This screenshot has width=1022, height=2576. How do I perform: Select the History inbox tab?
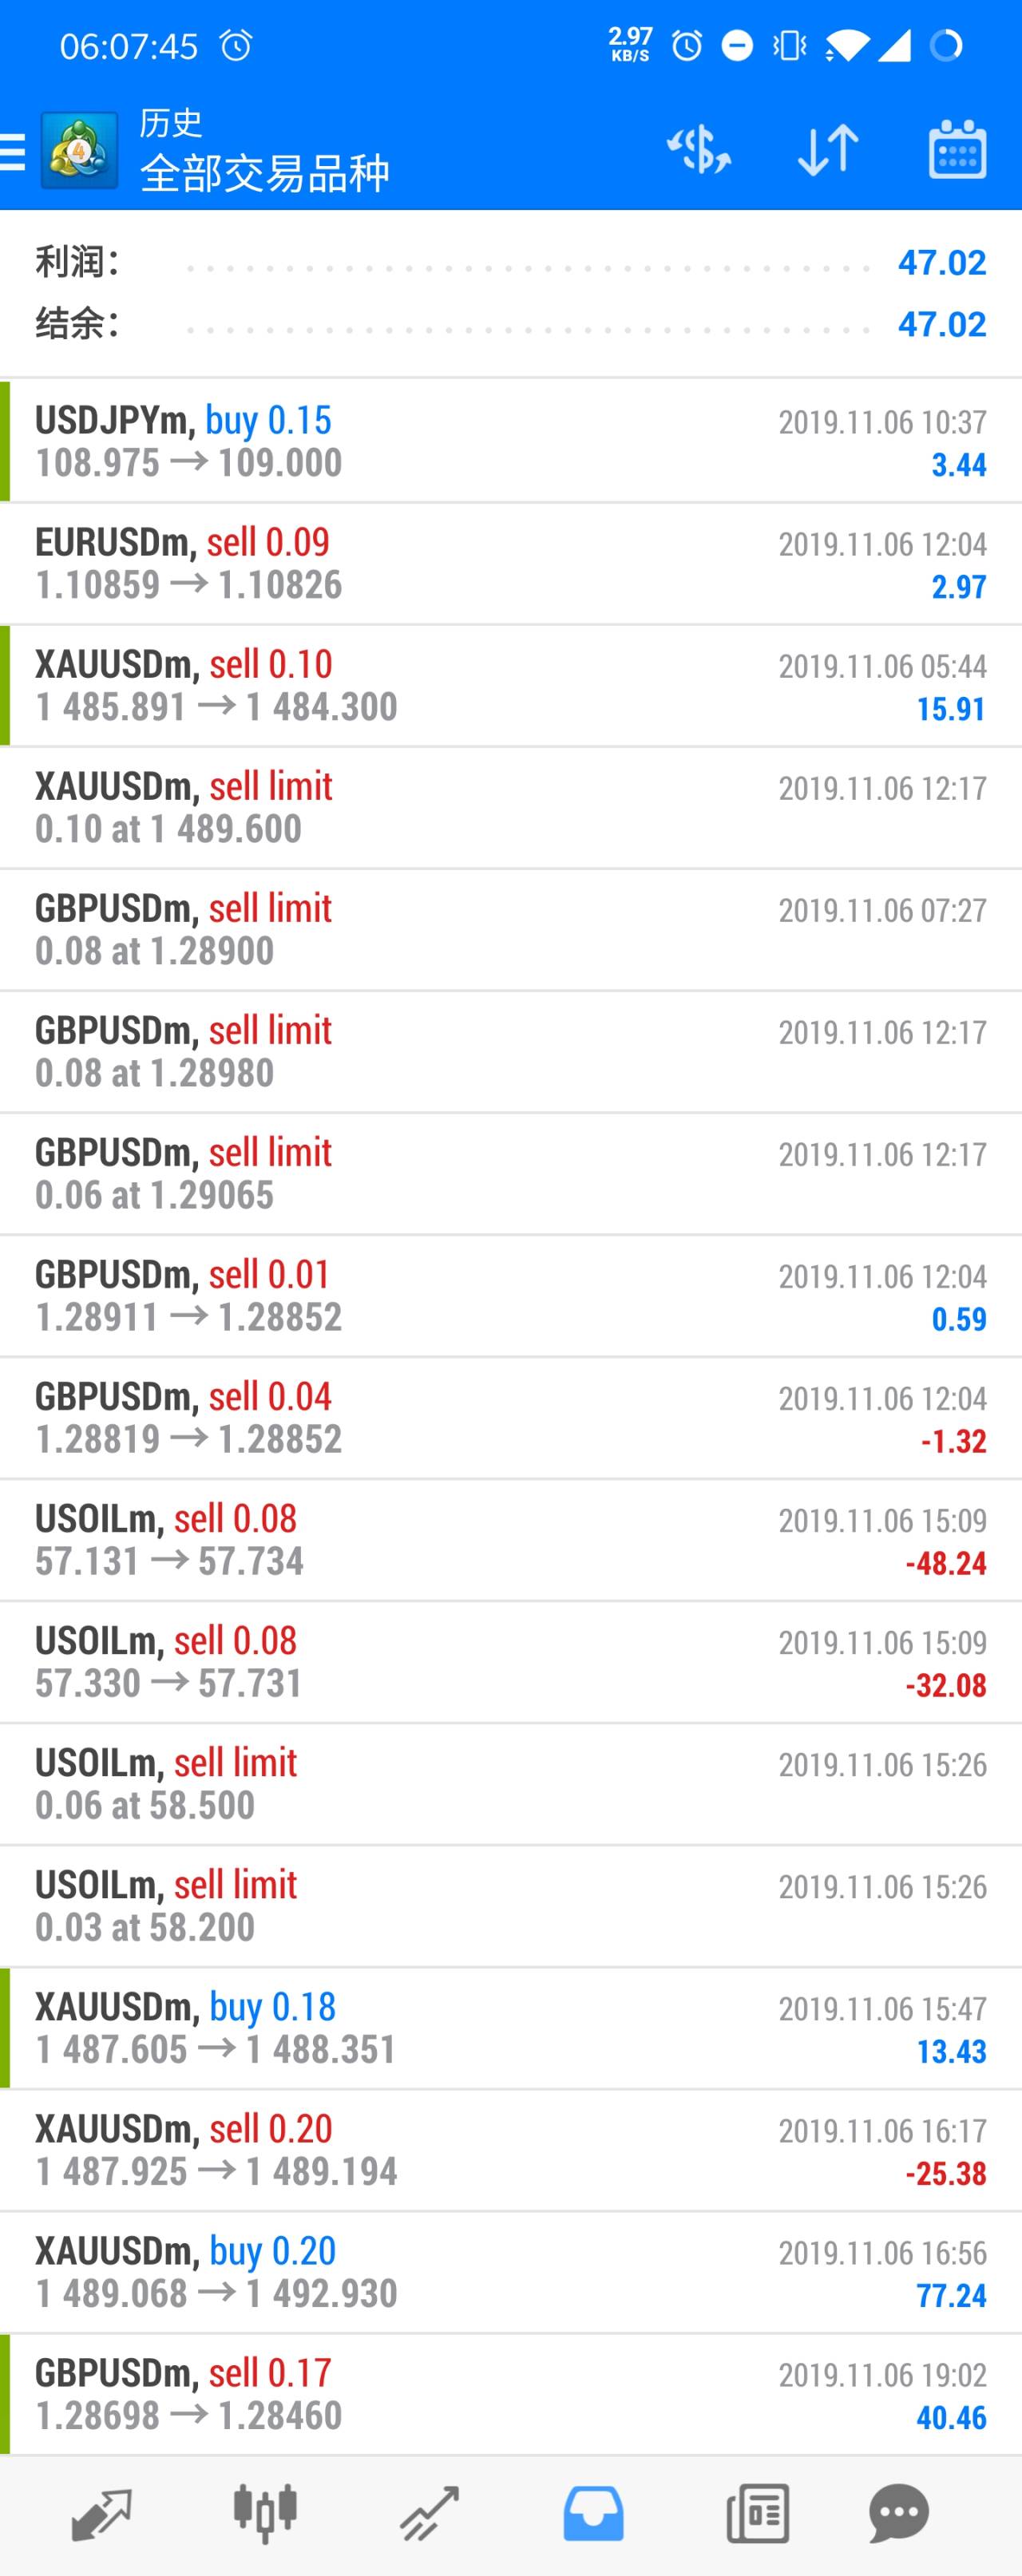(593, 2513)
